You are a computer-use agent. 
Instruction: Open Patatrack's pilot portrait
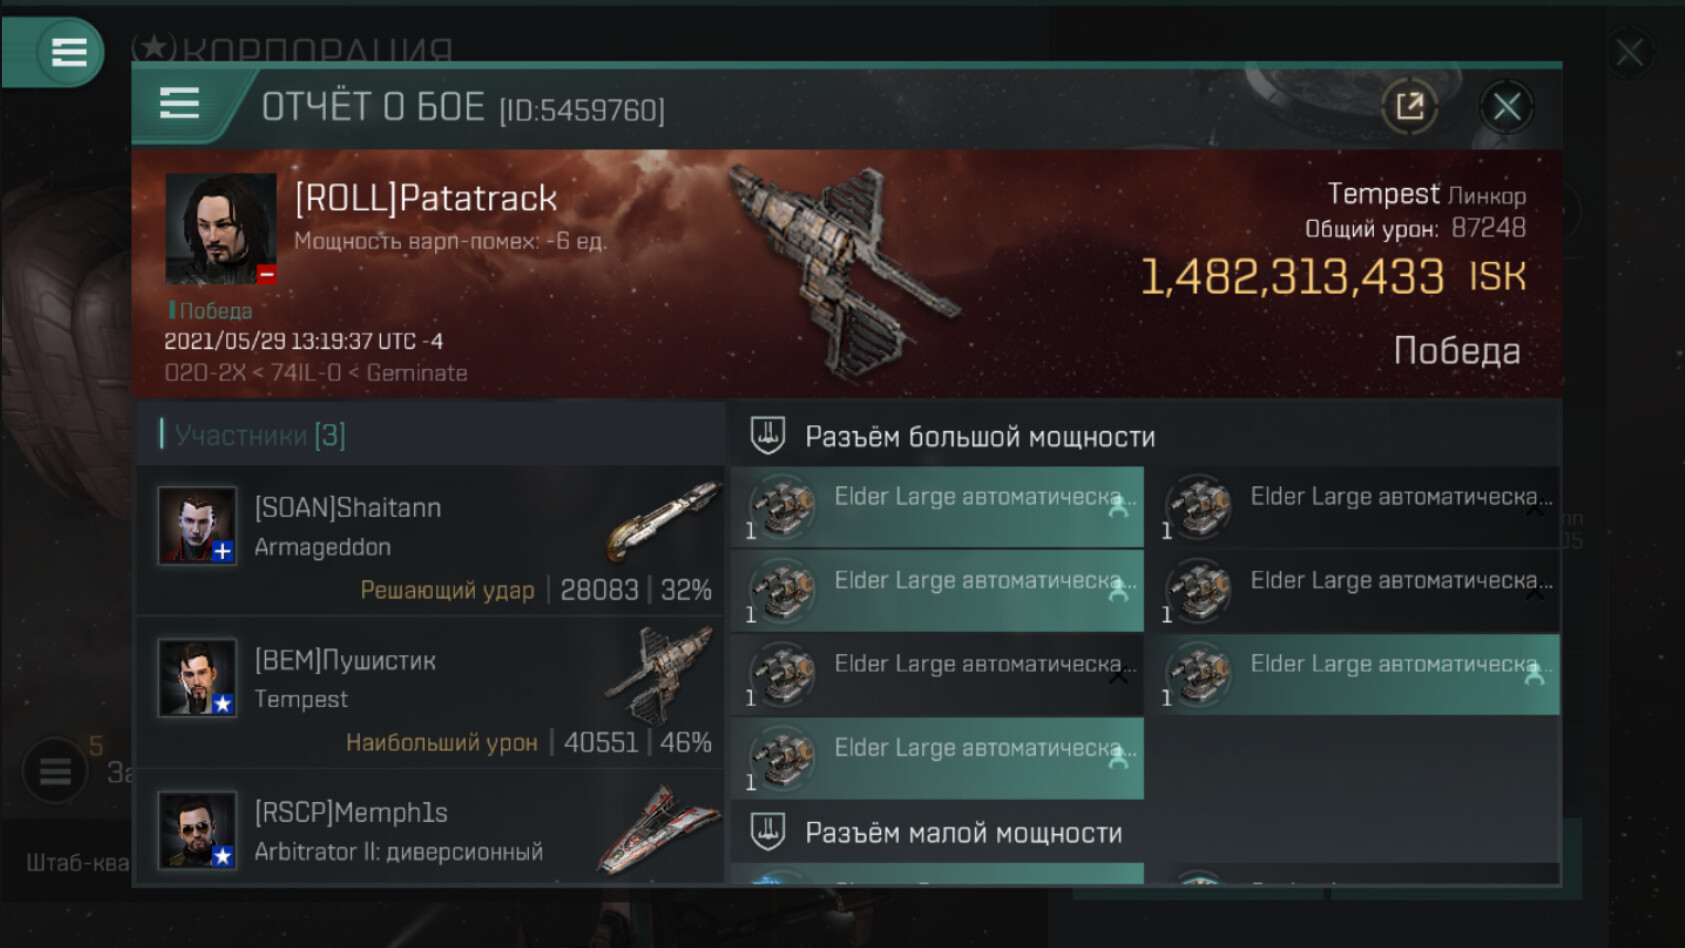[221, 229]
